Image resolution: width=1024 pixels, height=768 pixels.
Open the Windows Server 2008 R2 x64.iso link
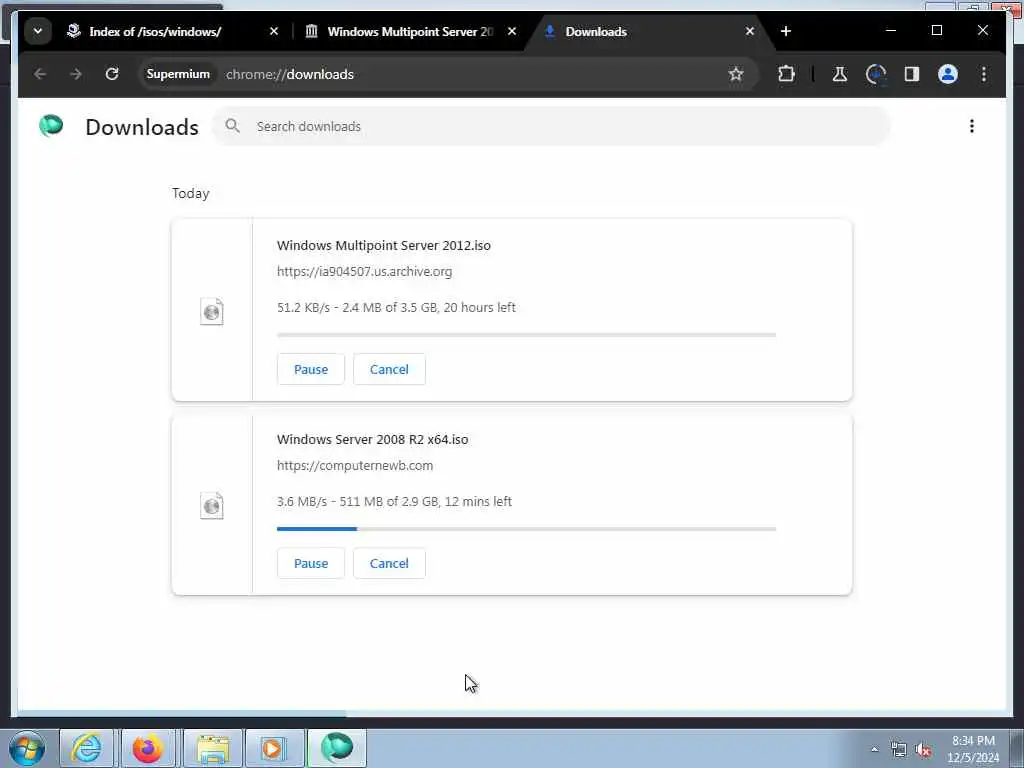pos(372,440)
